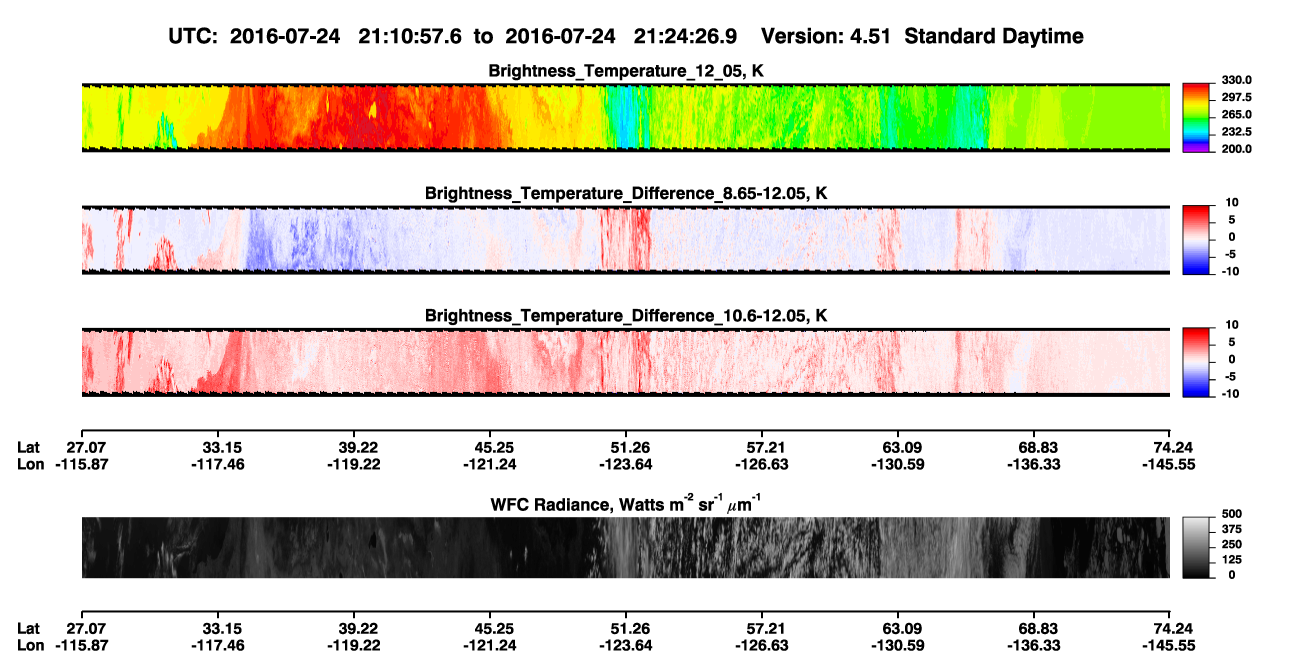Click latitude 57.21 on the upper axis
This screenshot has width=1300, height=667.
click(763, 447)
